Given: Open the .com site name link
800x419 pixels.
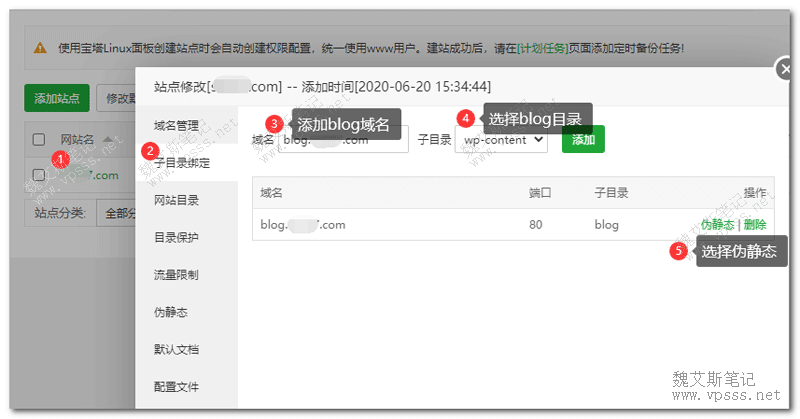Looking at the screenshot, I should click(92, 175).
